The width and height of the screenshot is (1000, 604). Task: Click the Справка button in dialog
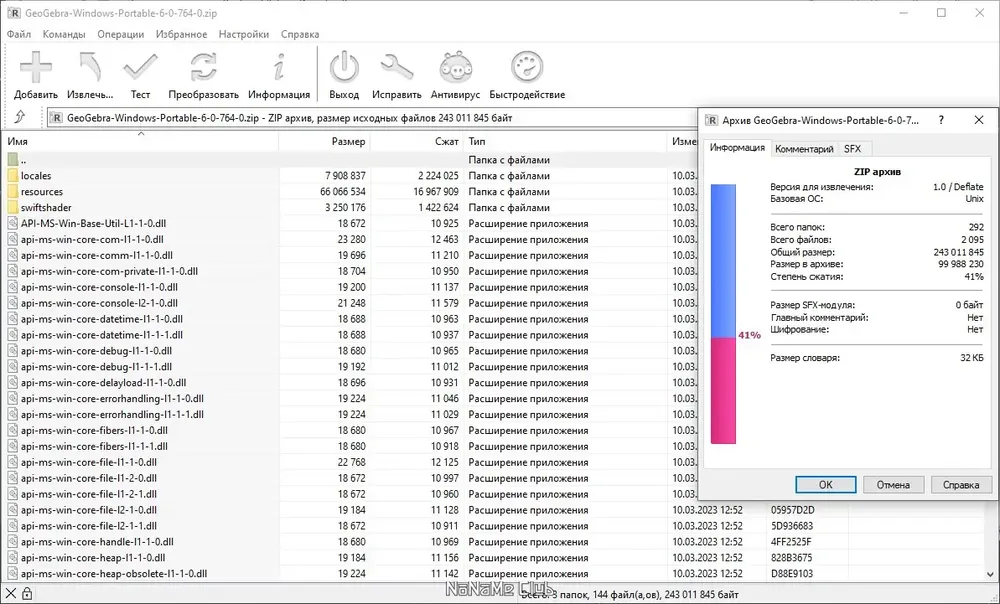(x=961, y=485)
